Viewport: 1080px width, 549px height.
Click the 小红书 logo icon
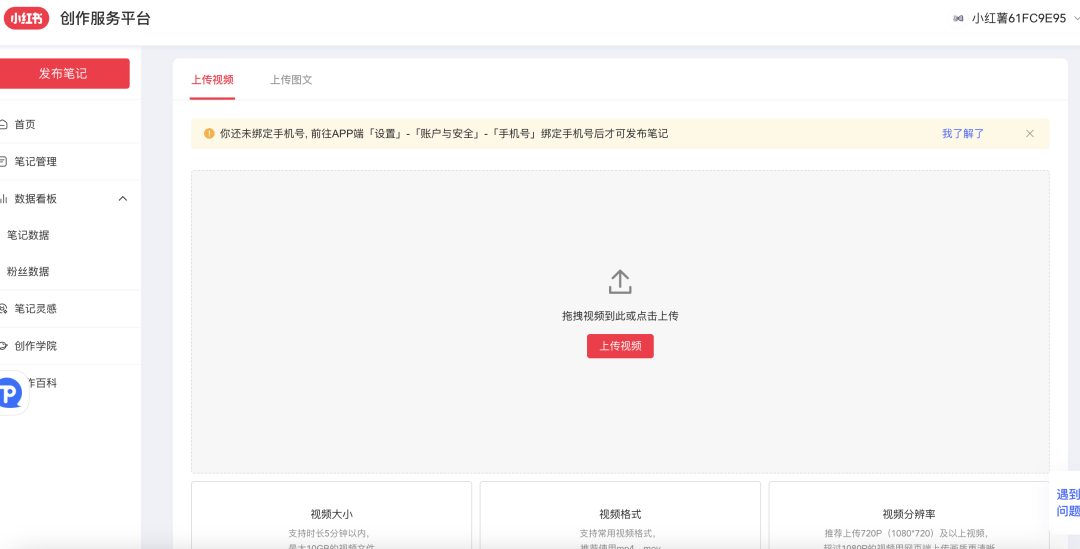[x=26, y=19]
